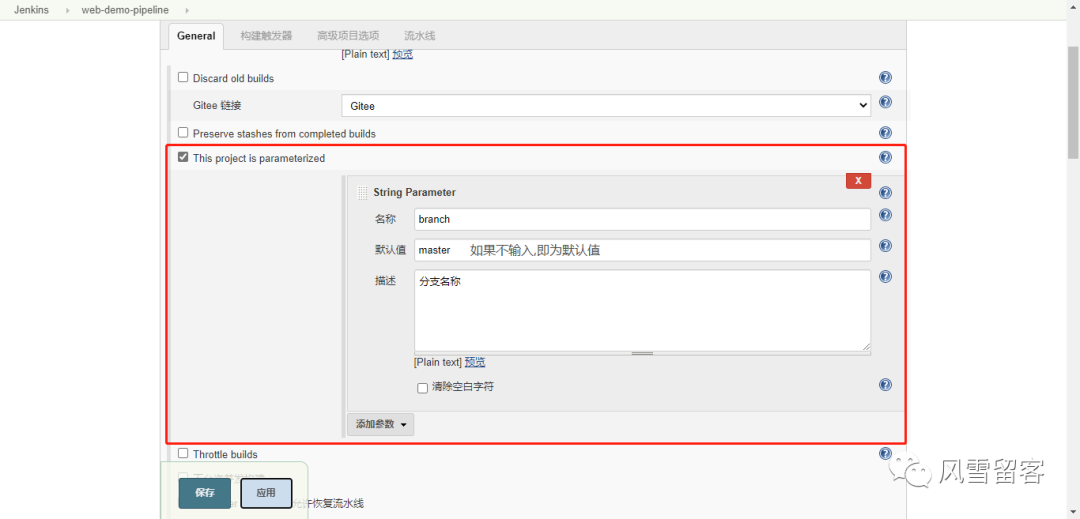Delete the String Parameter with red X
The image size is (1080, 519).
[858, 180]
